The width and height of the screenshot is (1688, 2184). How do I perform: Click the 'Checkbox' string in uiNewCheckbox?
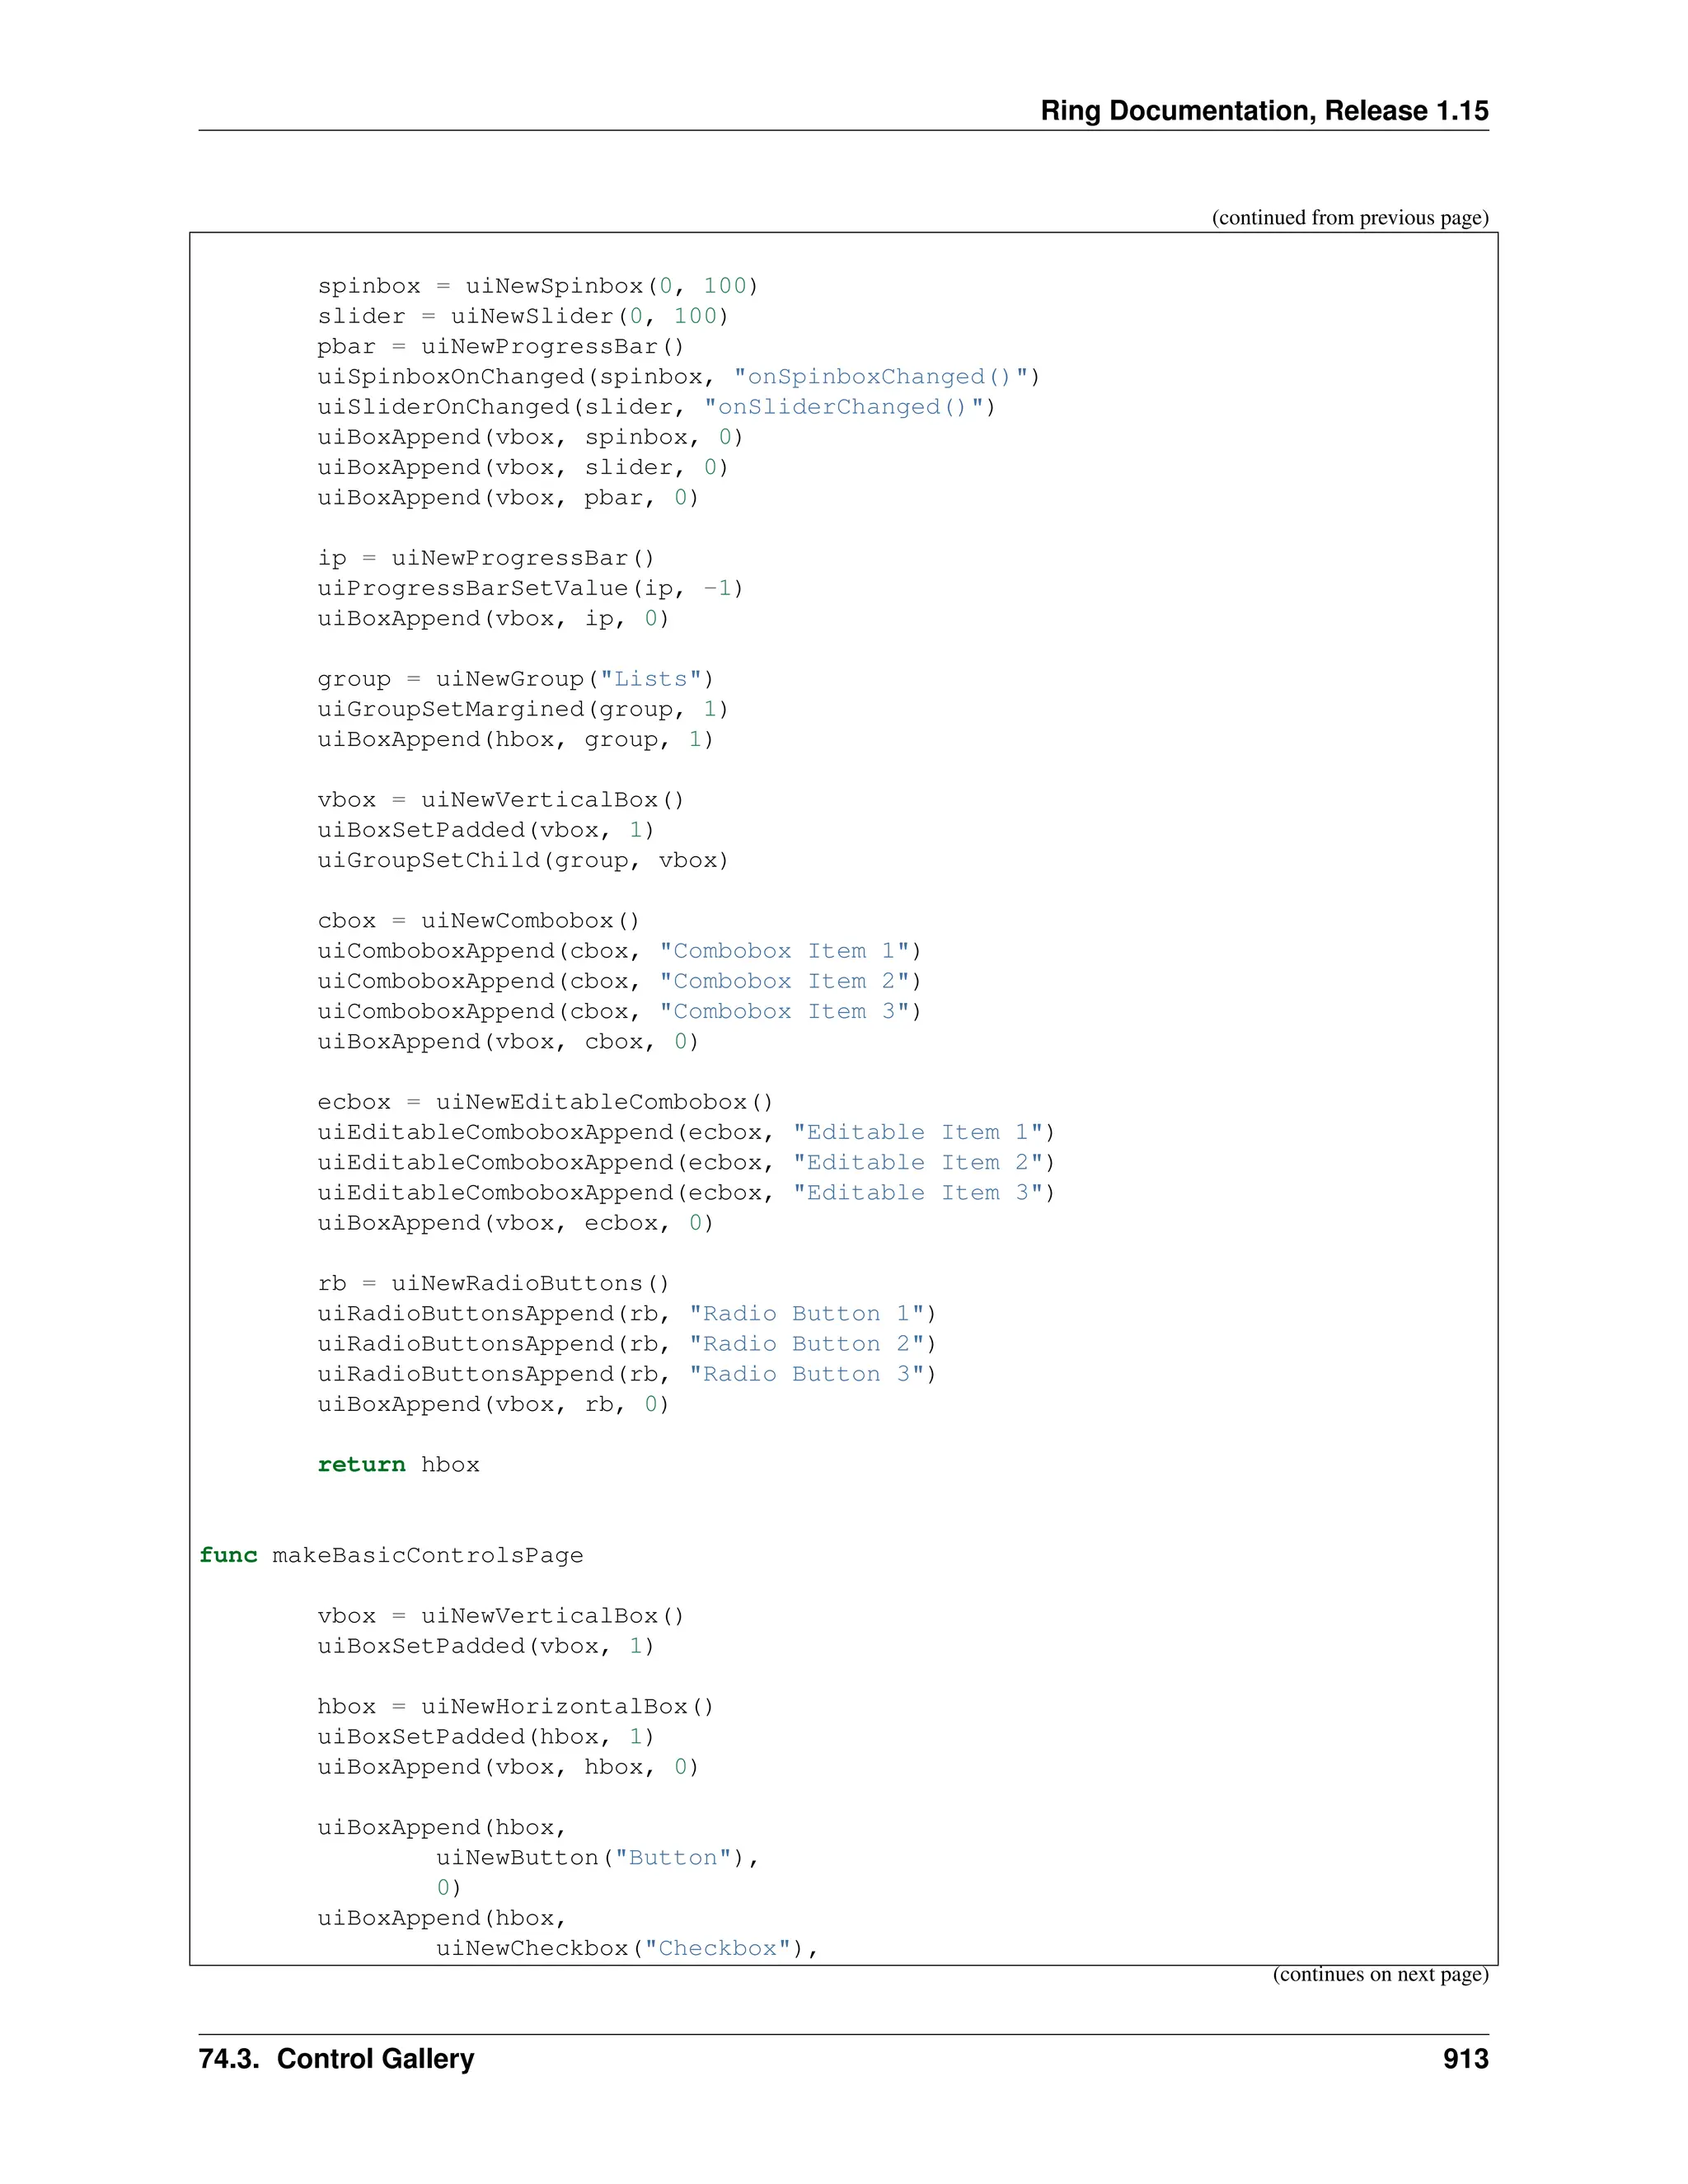[x=717, y=1948]
